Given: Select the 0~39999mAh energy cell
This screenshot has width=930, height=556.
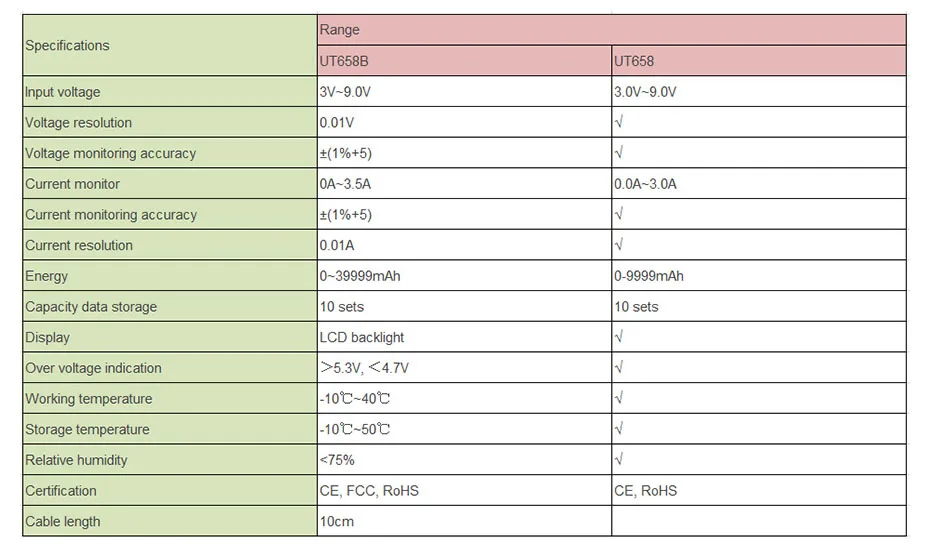Looking at the screenshot, I should click(464, 276).
